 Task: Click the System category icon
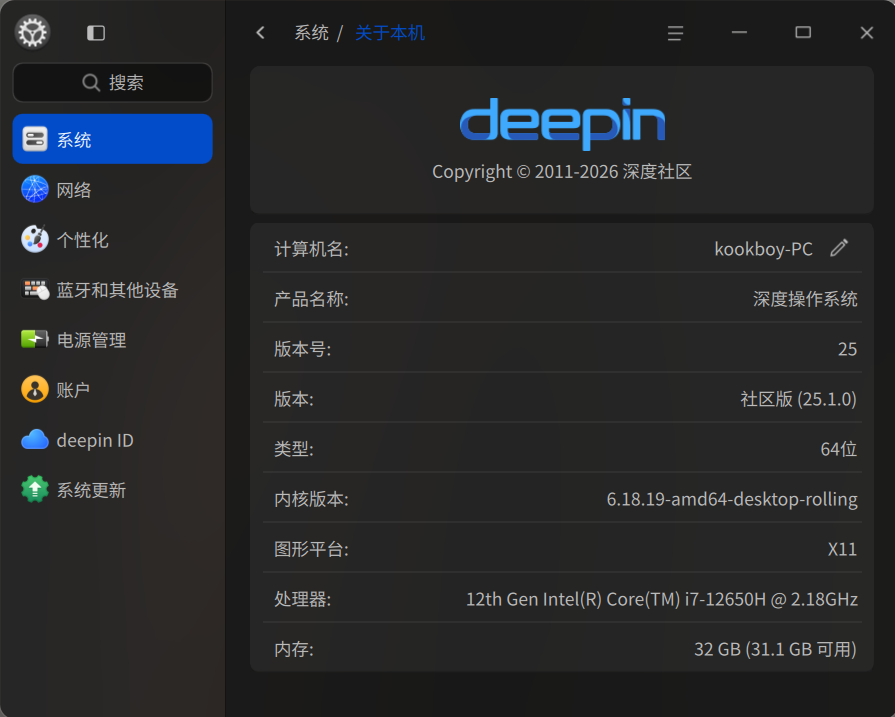coord(35,139)
